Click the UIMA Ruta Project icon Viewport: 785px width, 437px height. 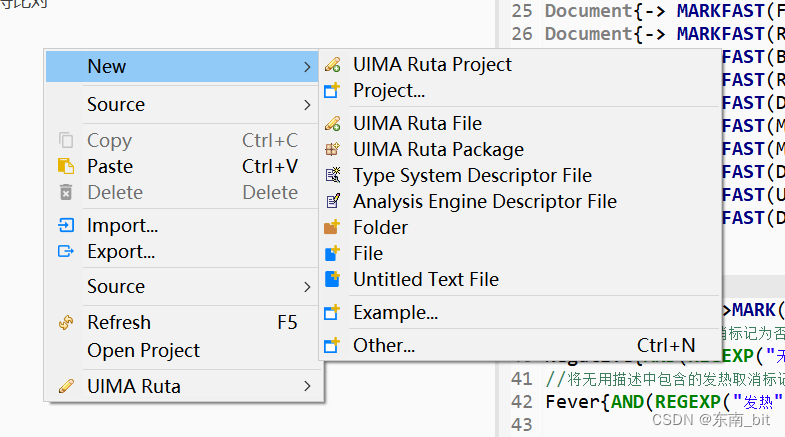tap(333, 65)
